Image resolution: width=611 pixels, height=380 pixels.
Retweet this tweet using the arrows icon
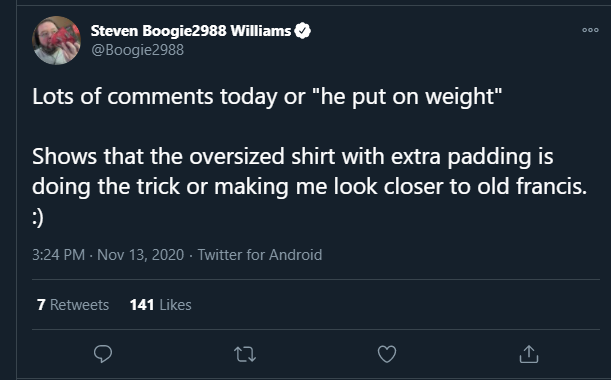pos(245,354)
